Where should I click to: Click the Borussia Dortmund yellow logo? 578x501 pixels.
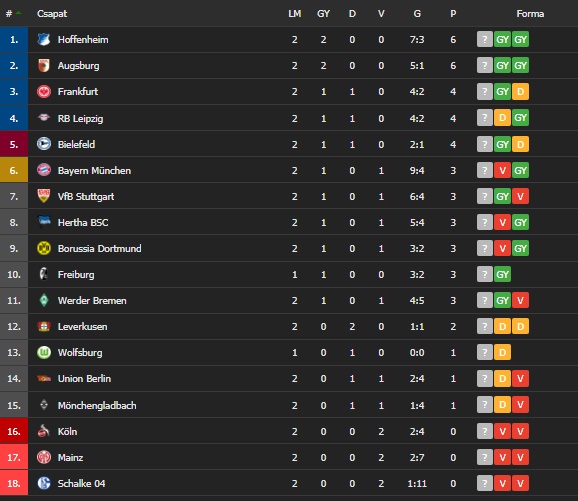[x=44, y=248]
